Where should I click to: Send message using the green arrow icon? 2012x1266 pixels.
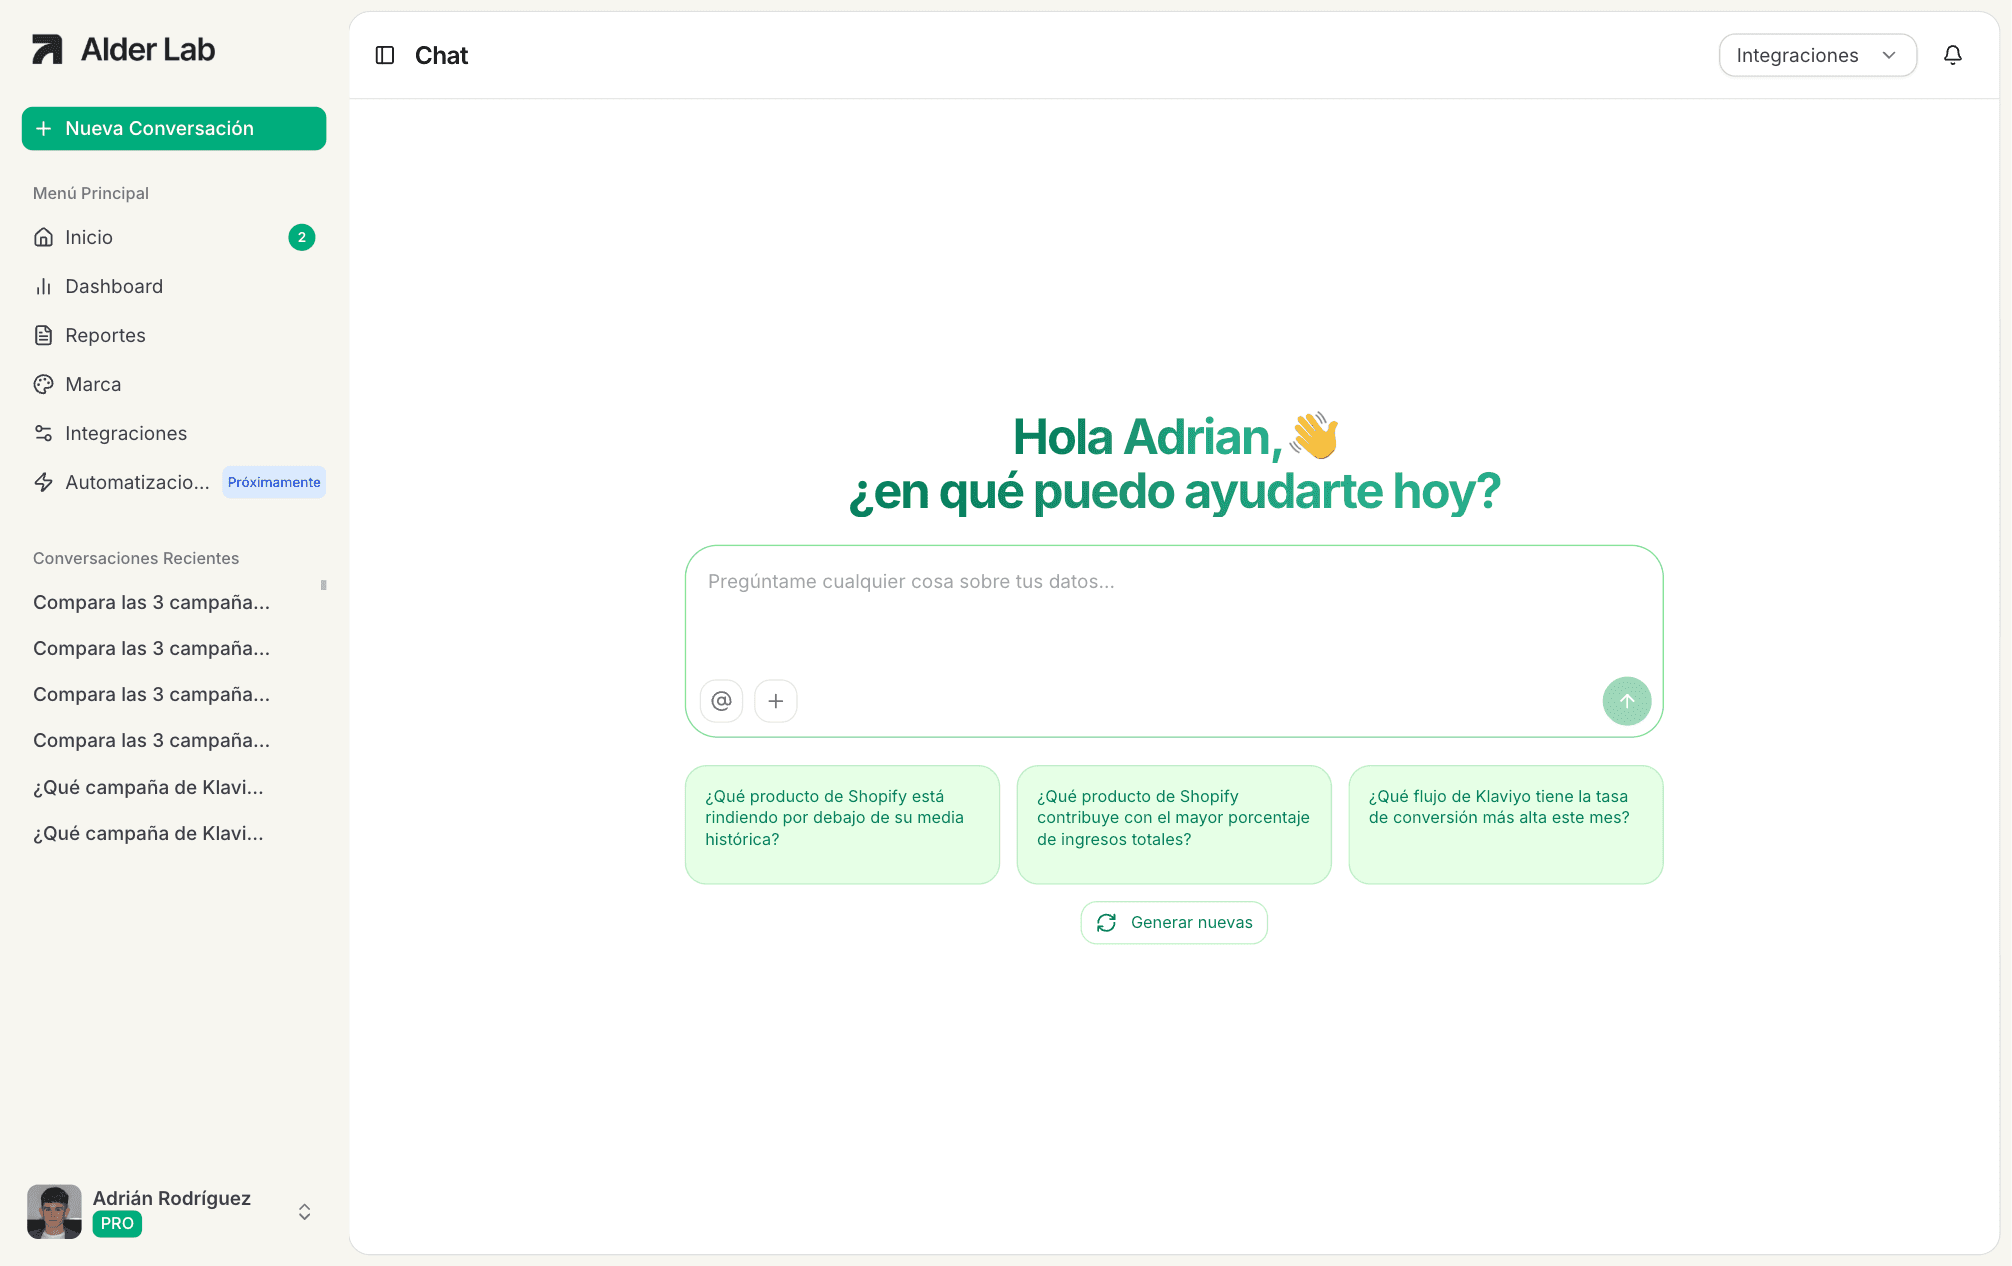[1626, 701]
